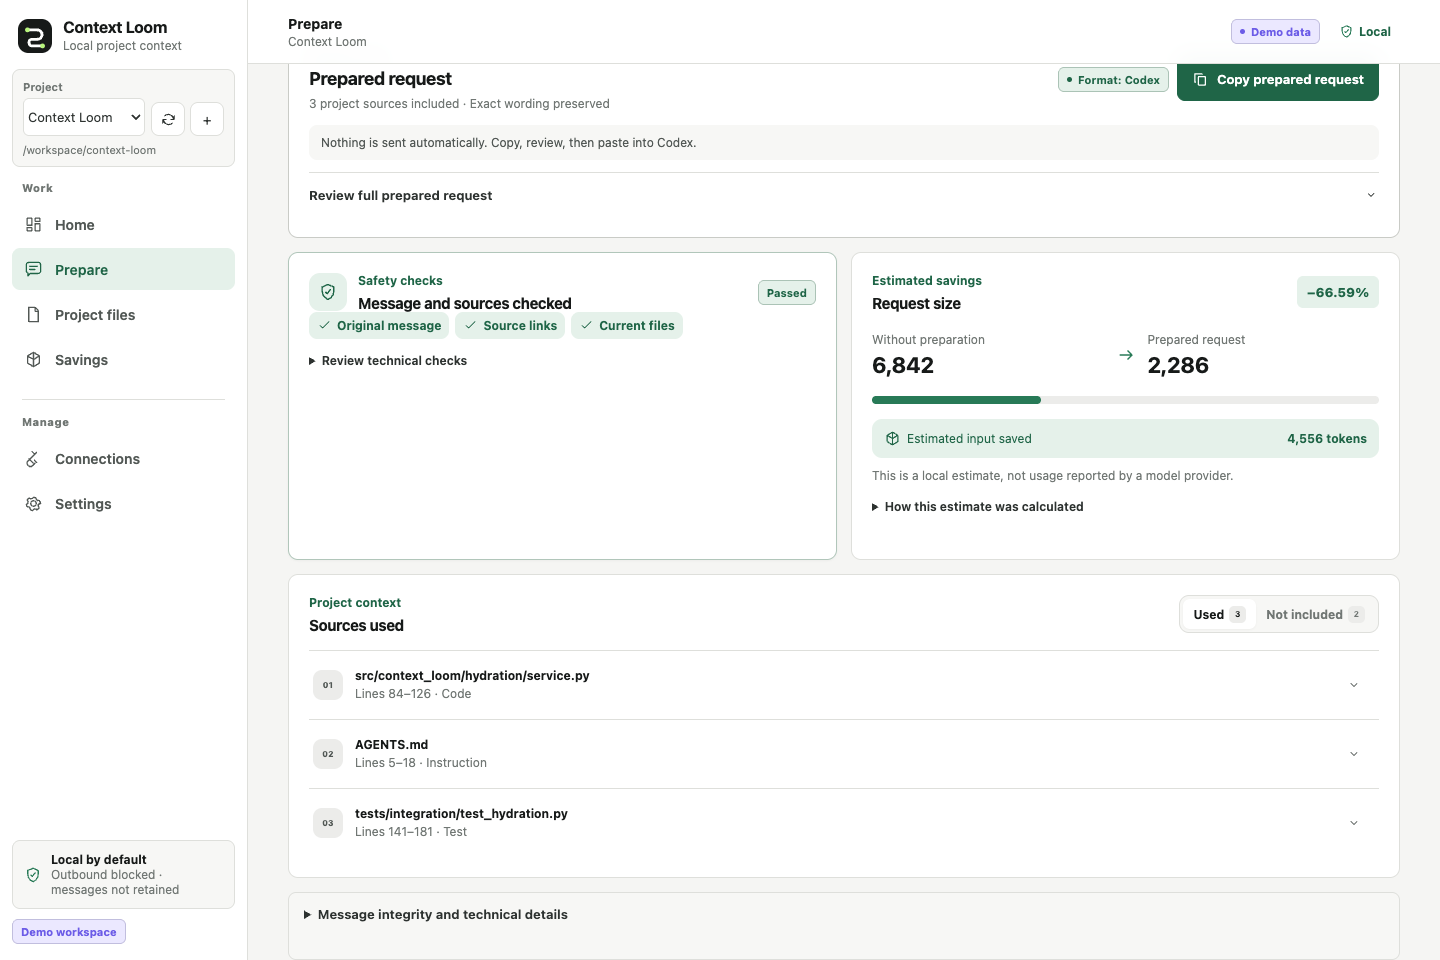This screenshot has width=1440, height=960.
Task: Click the AGENTS.md filename
Action: [391, 745]
